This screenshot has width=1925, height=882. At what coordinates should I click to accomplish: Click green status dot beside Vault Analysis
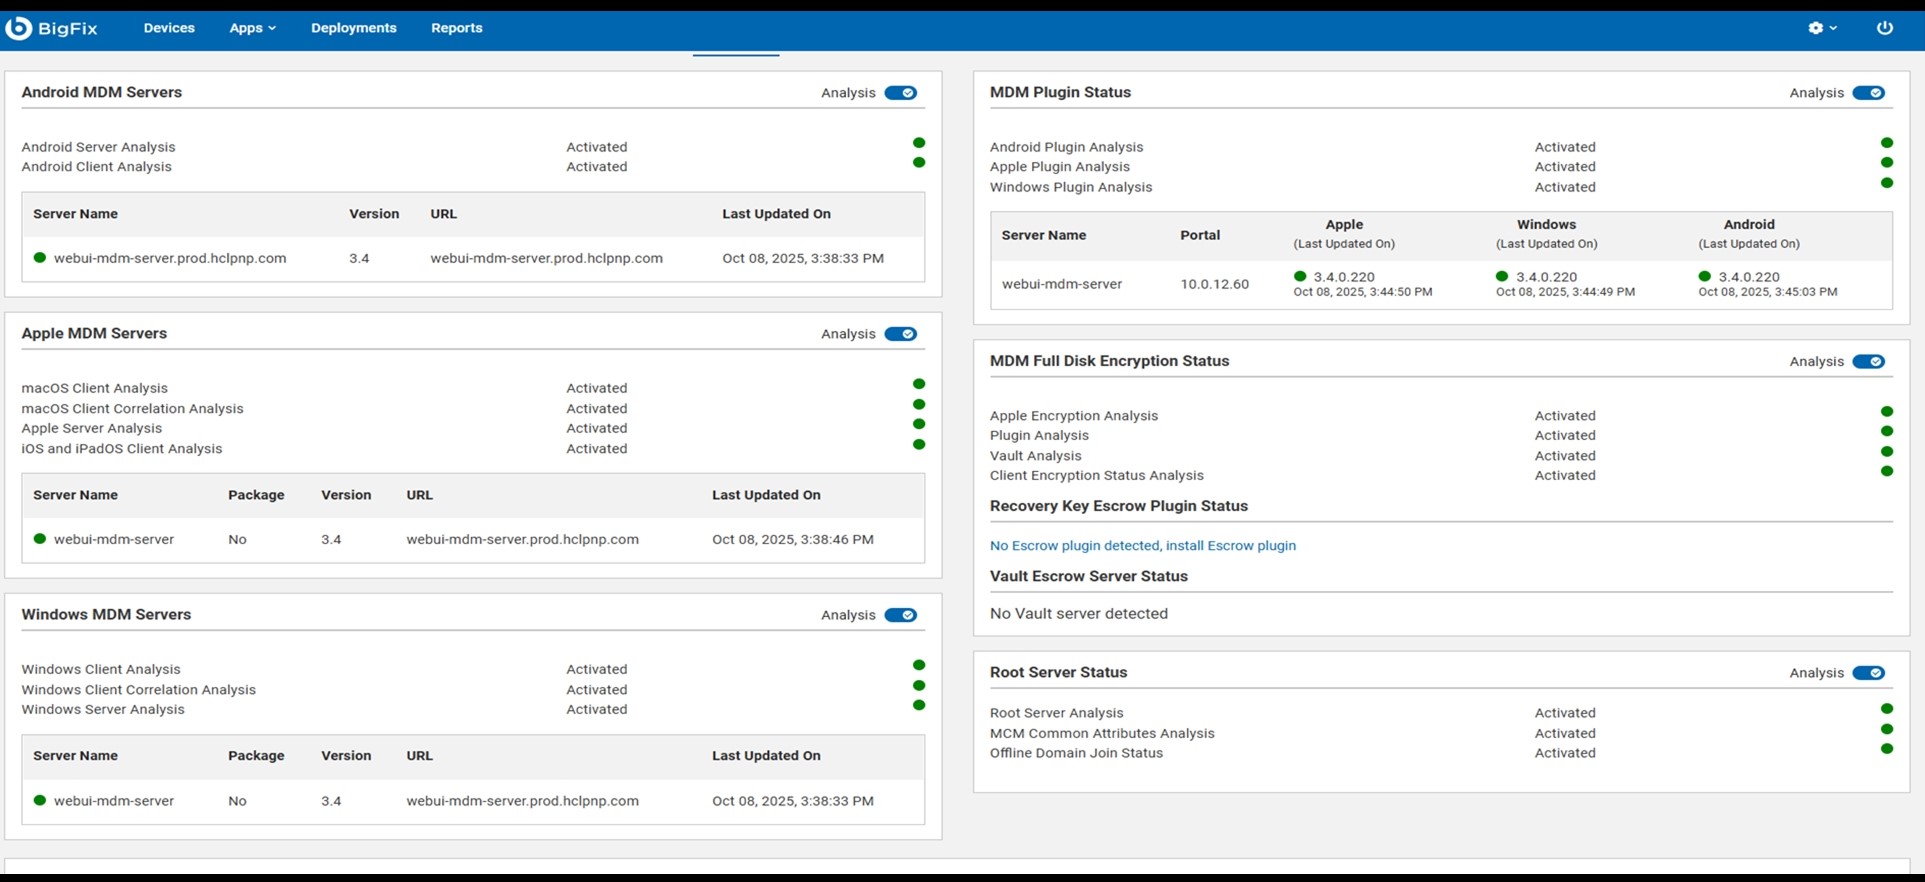coord(1887,452)
